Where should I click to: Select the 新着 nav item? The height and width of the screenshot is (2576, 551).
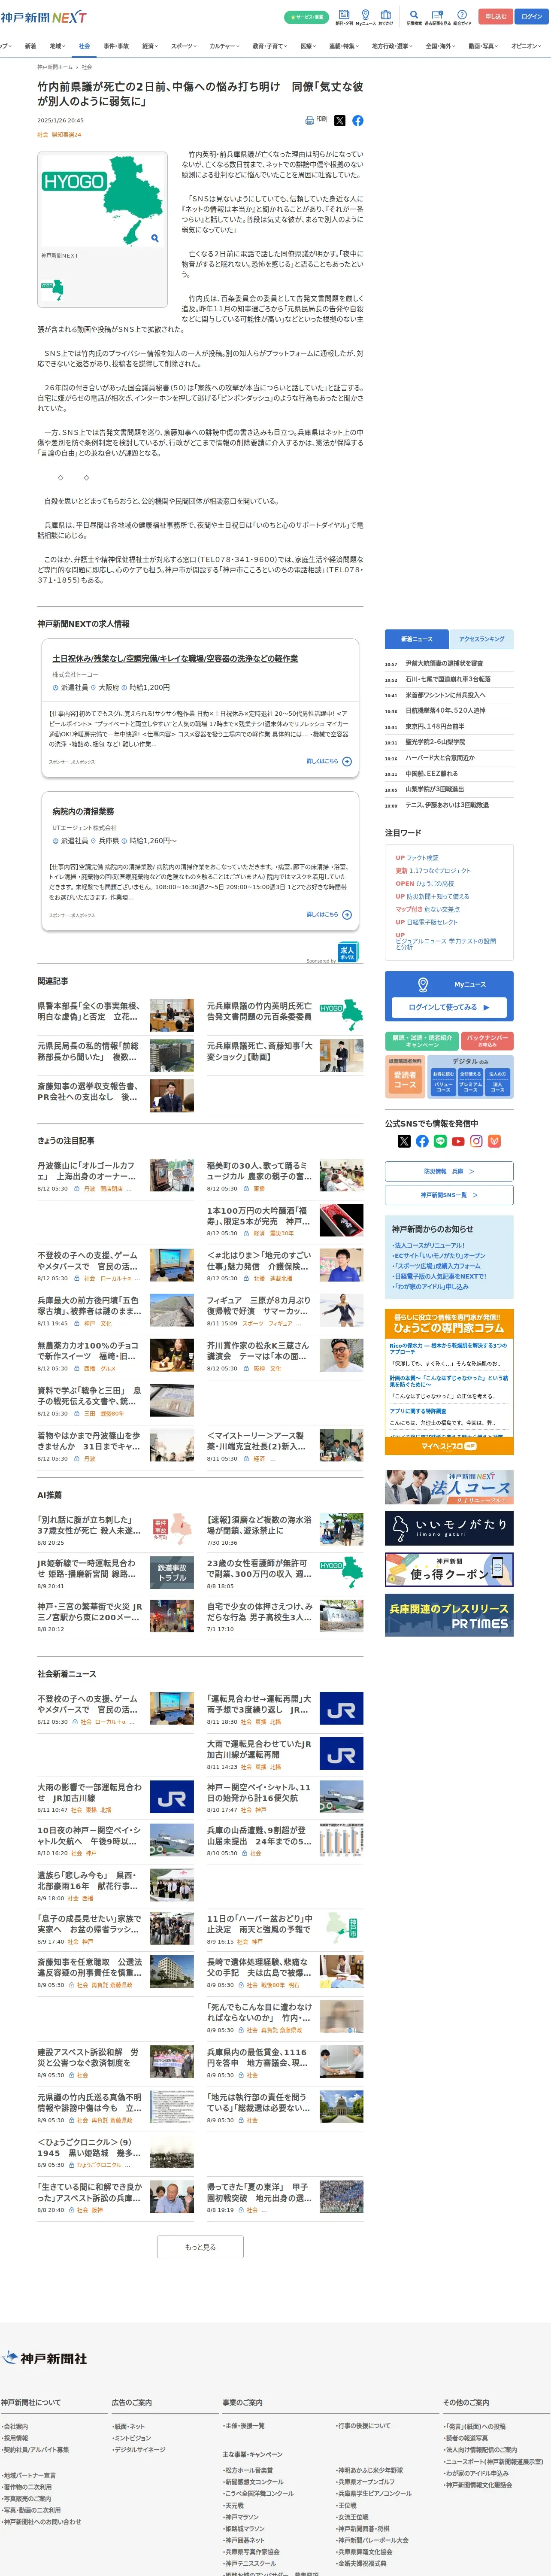point(30,46)
